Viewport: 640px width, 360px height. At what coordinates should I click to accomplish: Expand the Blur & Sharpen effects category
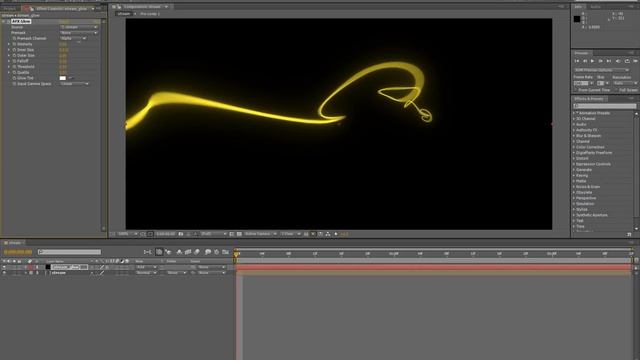[574, 136]
